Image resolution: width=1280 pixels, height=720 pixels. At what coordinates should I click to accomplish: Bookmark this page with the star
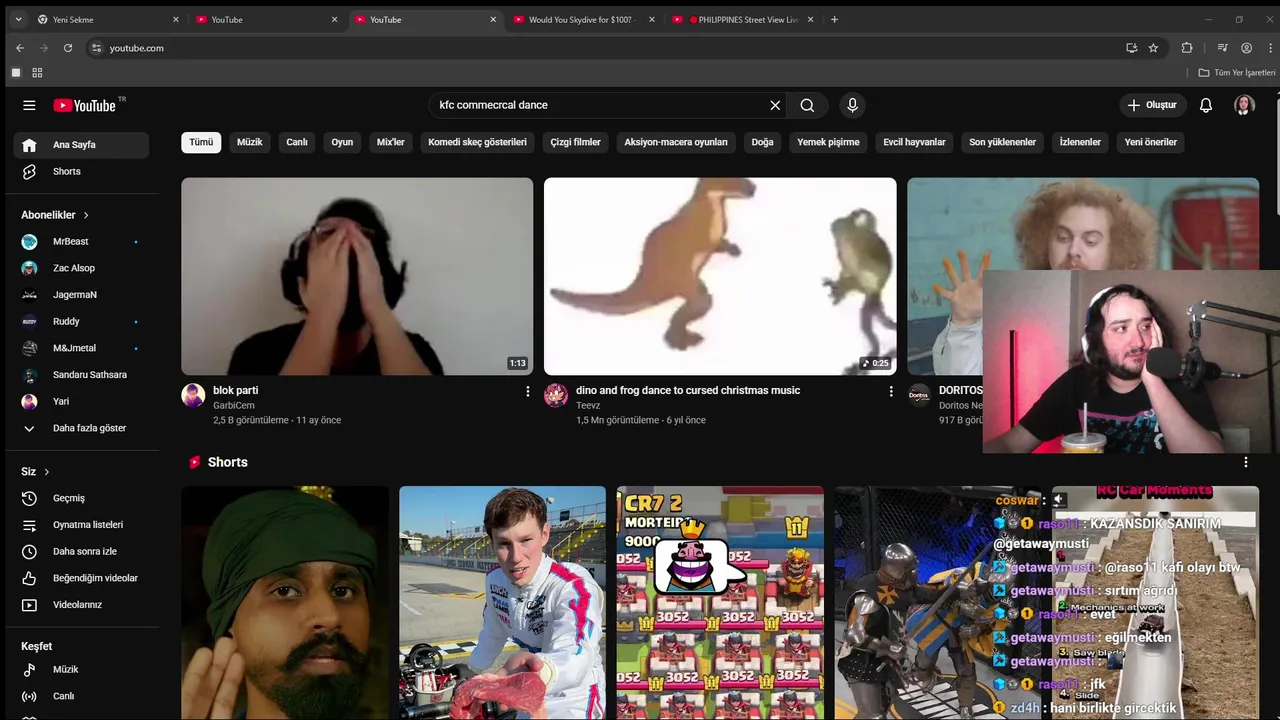coord(1153,48)
